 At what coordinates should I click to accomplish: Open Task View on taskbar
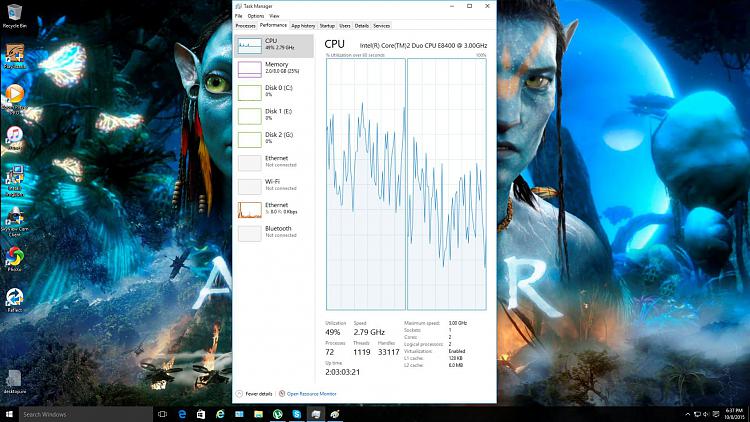pos(163,414)
